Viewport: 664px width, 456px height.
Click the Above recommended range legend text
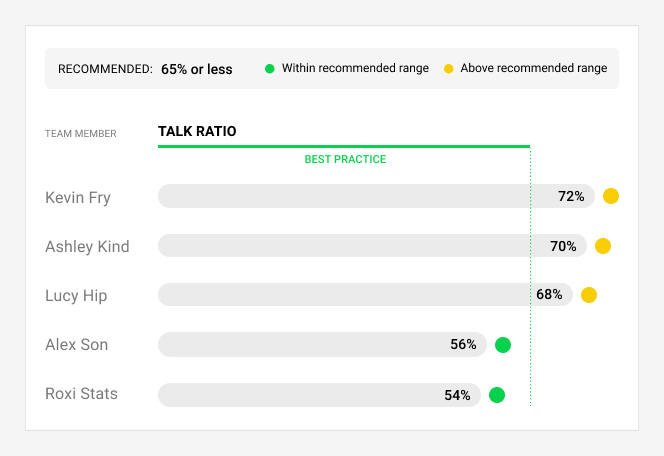coord(534,68)
